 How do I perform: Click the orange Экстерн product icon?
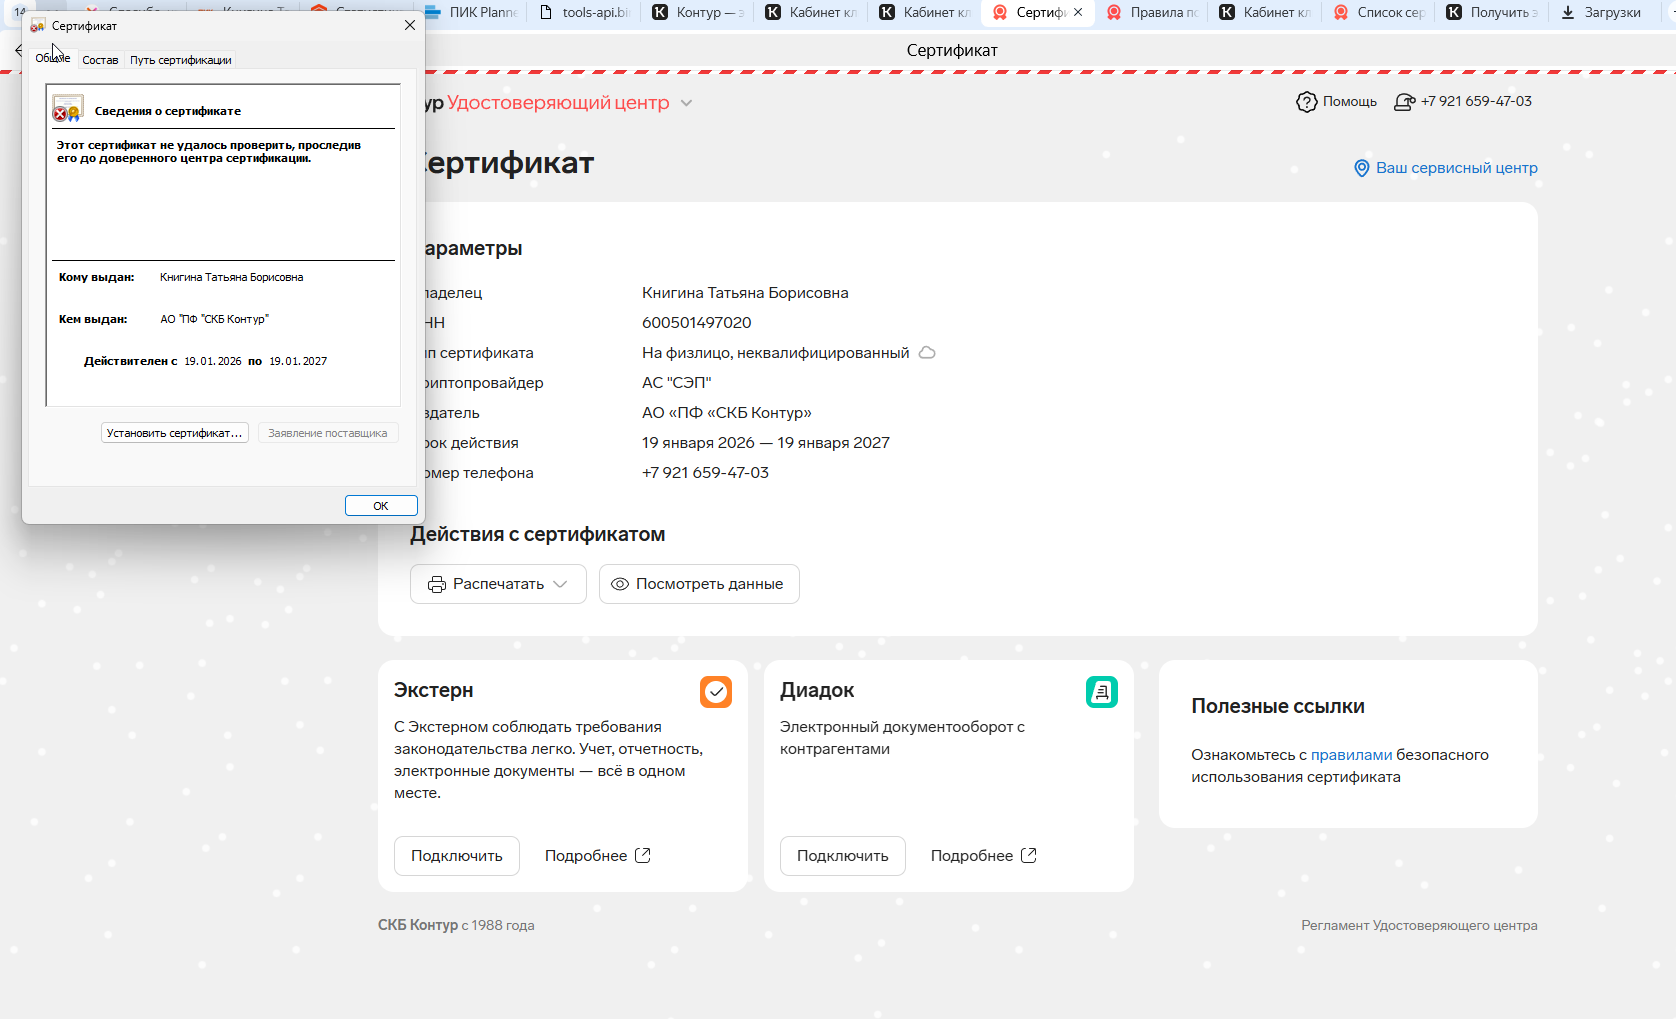pyautogui.click(x=716, y=692)
